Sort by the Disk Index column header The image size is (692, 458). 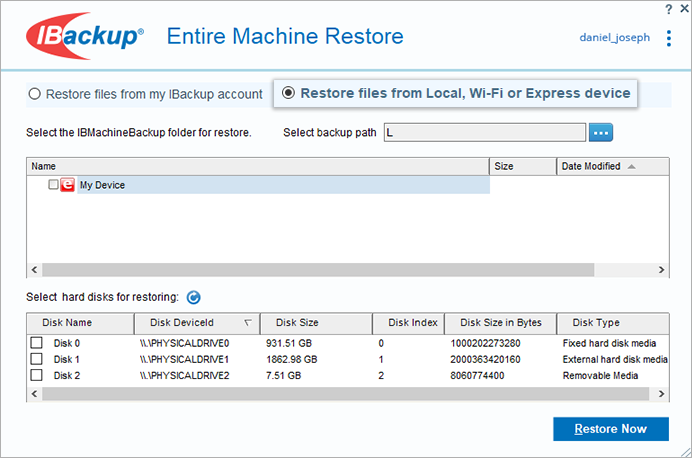[409, 323]
